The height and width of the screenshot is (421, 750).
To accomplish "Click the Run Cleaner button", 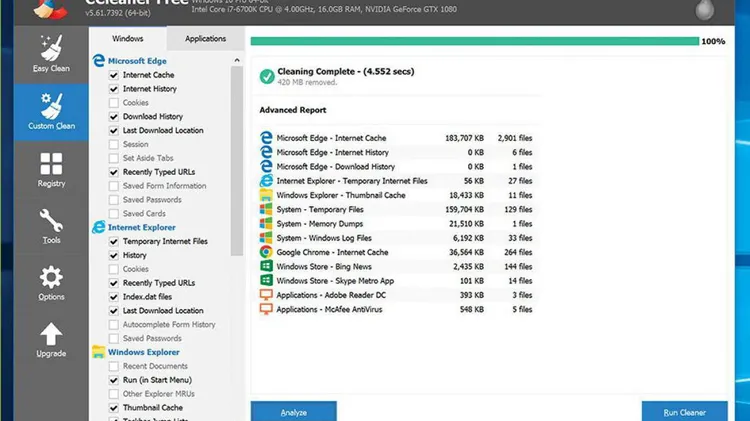I will pyautogui.click(x=684, y=412).
